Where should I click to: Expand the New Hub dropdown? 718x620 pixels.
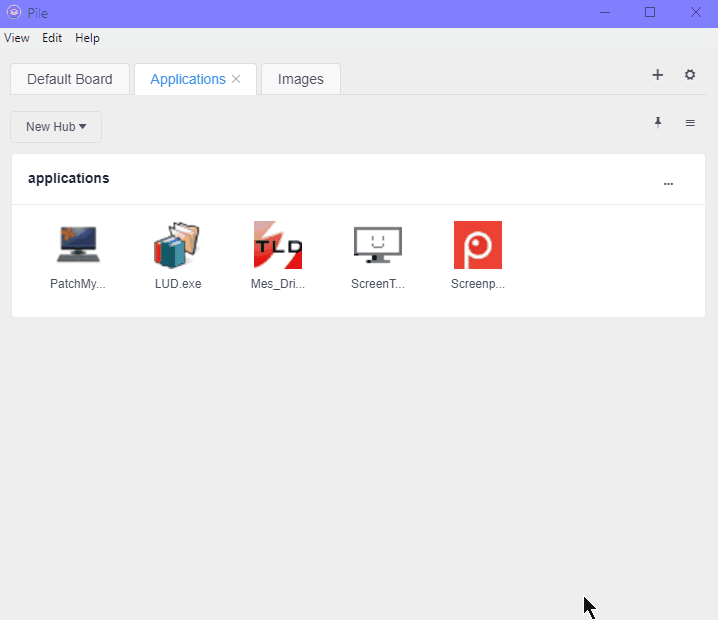click(x=56, y=127)
